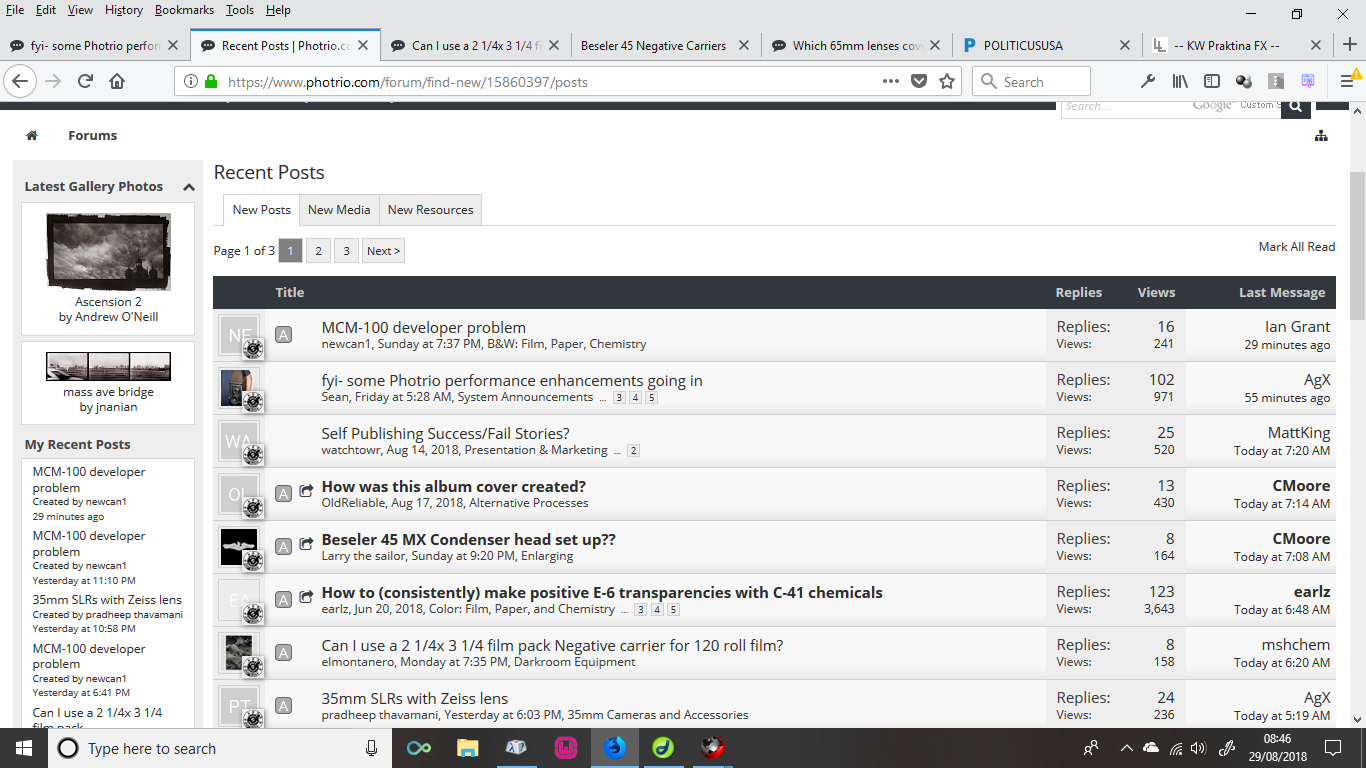The width and height of the screenshot is (1366, 768).
Task: Open the sitemap icon beside Forums bar
Action: coord(1321,136)
